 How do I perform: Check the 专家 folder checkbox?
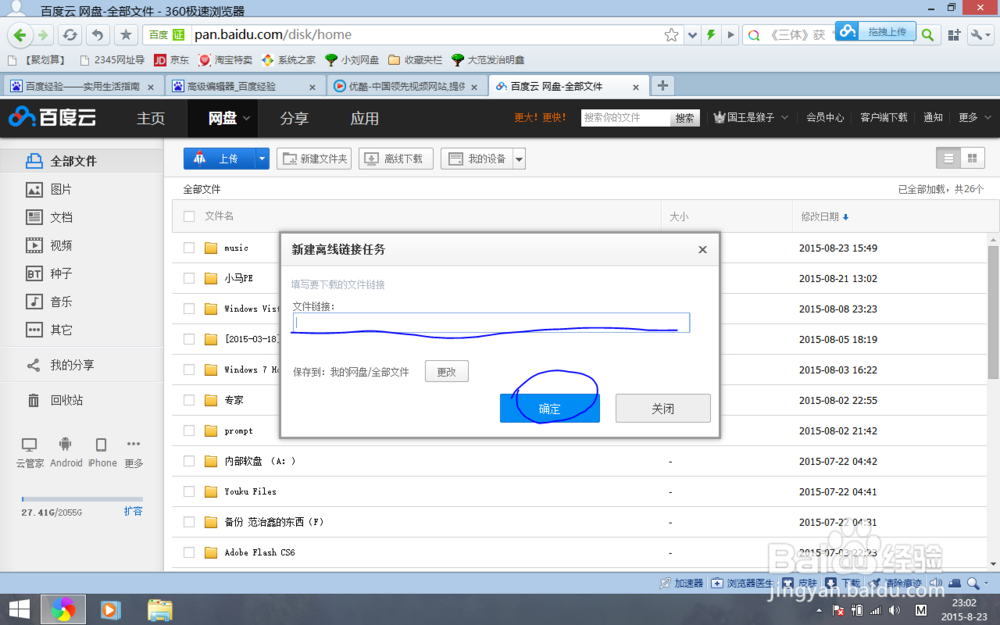pyautogui.click(x=189, y=400)
